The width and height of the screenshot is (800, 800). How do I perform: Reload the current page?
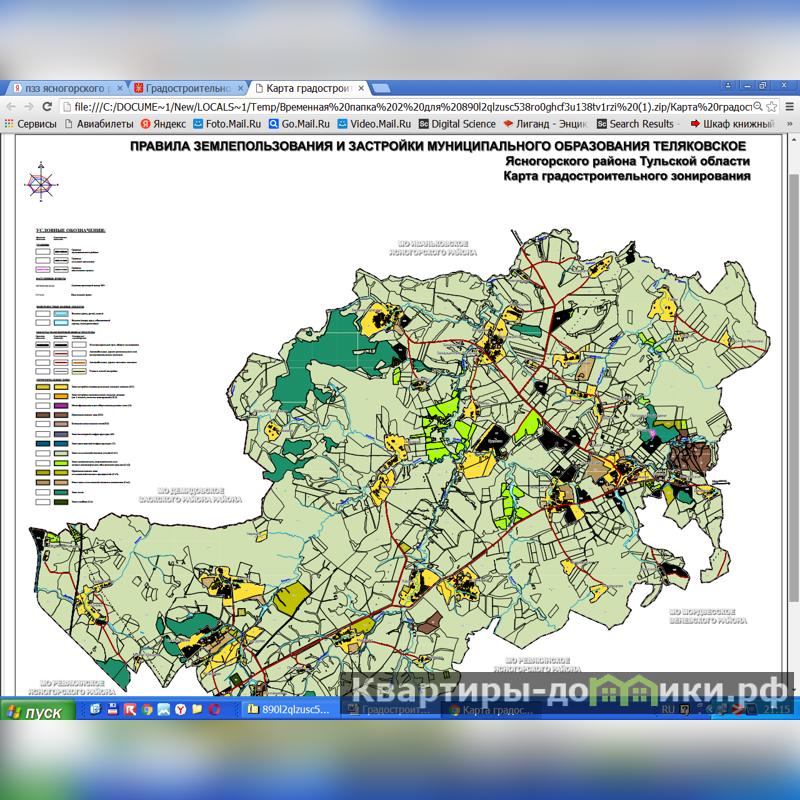pyautogui.click(x=48, y=106)
